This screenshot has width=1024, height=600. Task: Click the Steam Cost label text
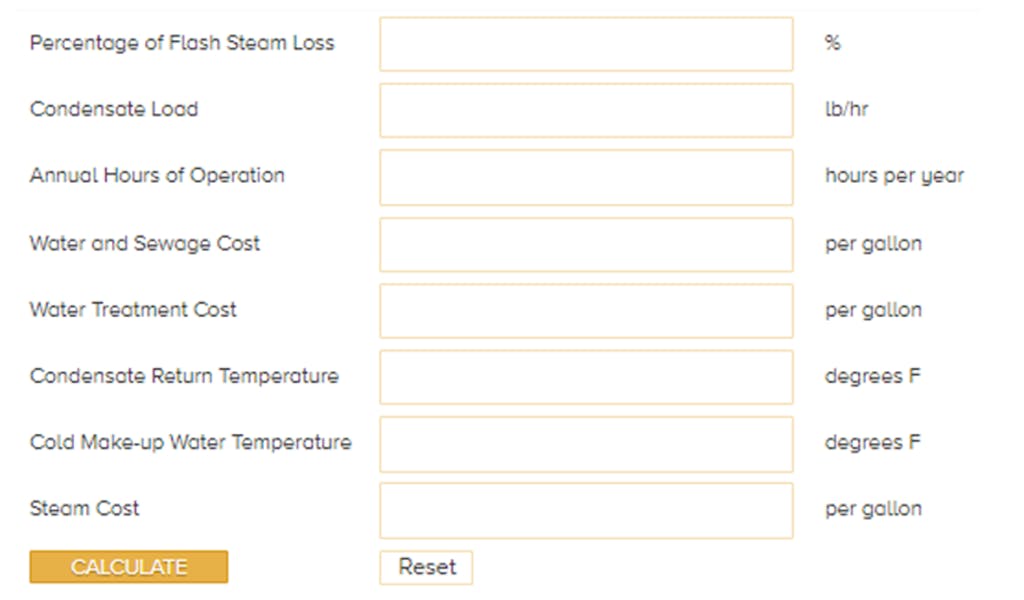click(84, 509)
